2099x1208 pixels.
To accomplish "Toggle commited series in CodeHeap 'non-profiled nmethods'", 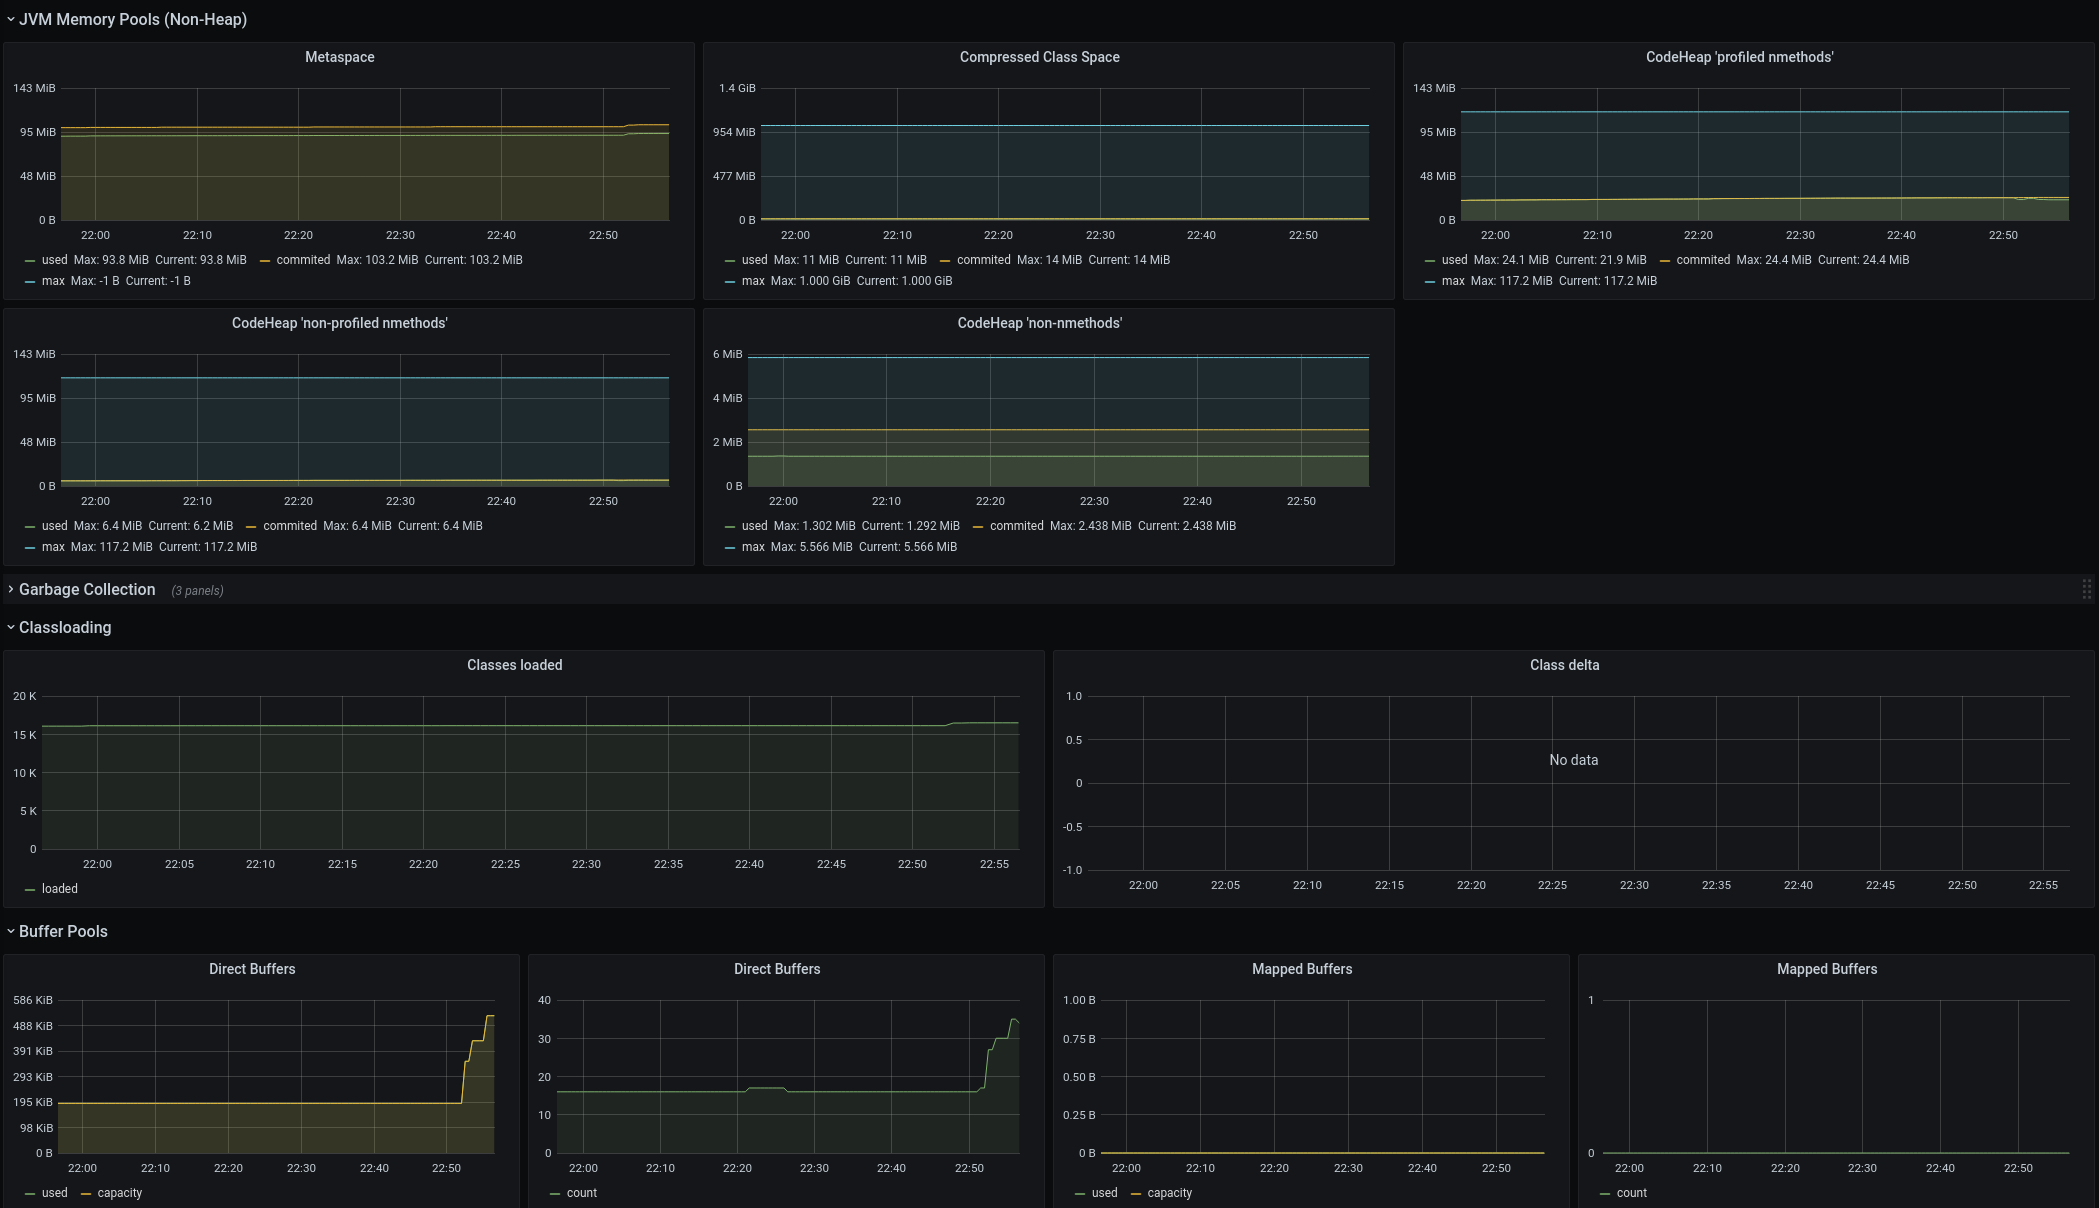I will click(x=289, y=525).
